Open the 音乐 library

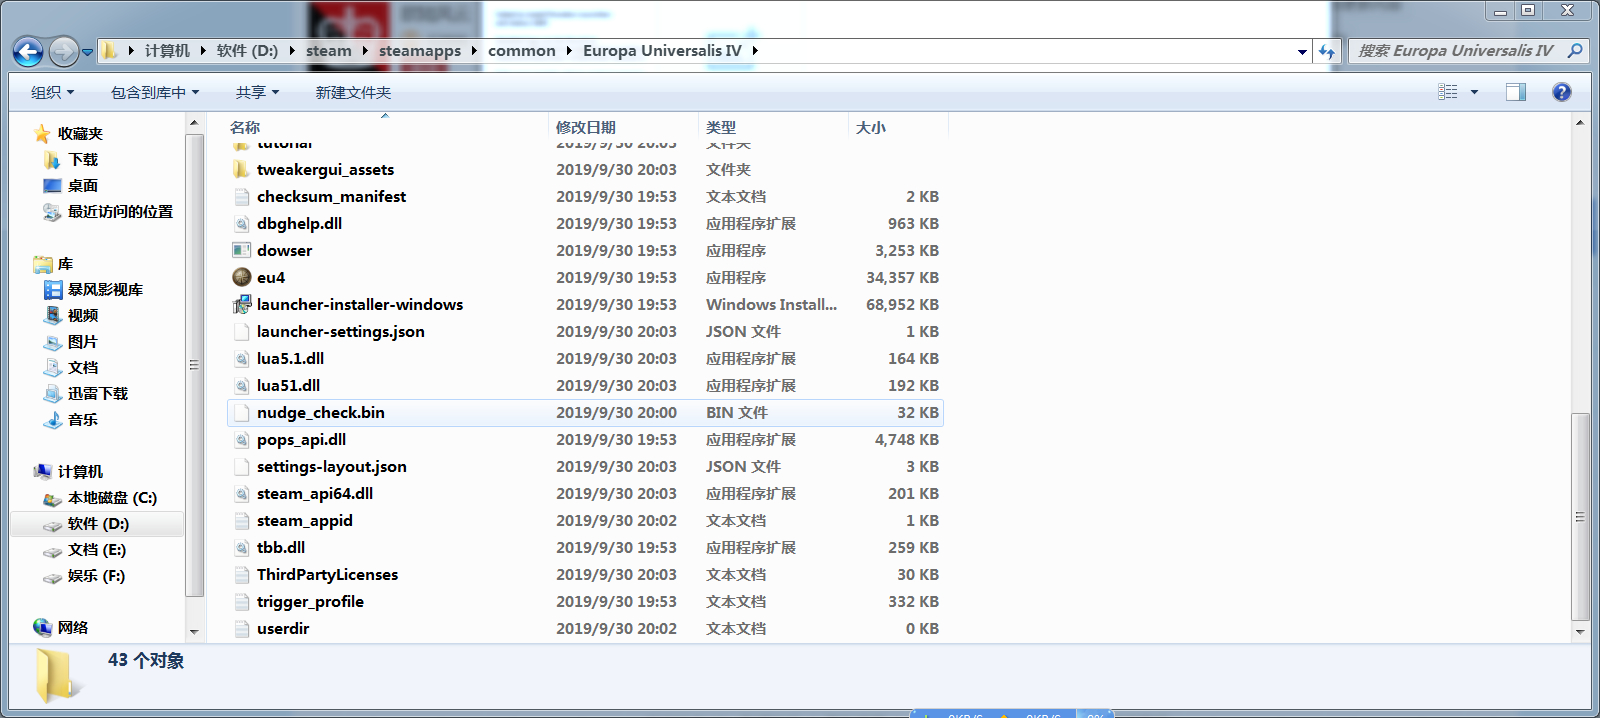71,420
